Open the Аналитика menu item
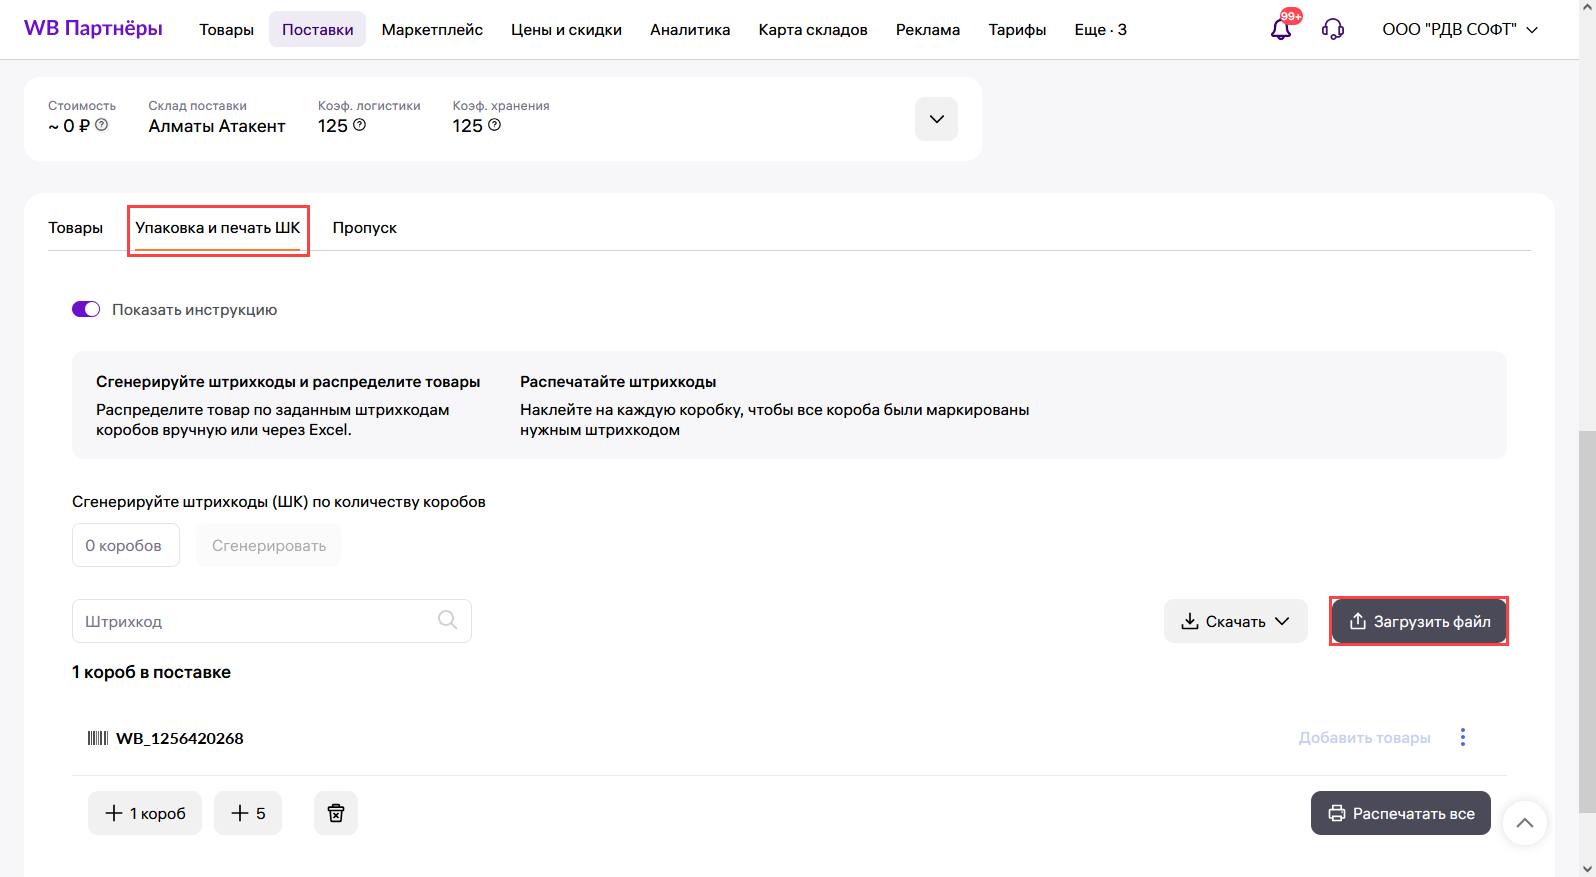 (x=690, y=30)
